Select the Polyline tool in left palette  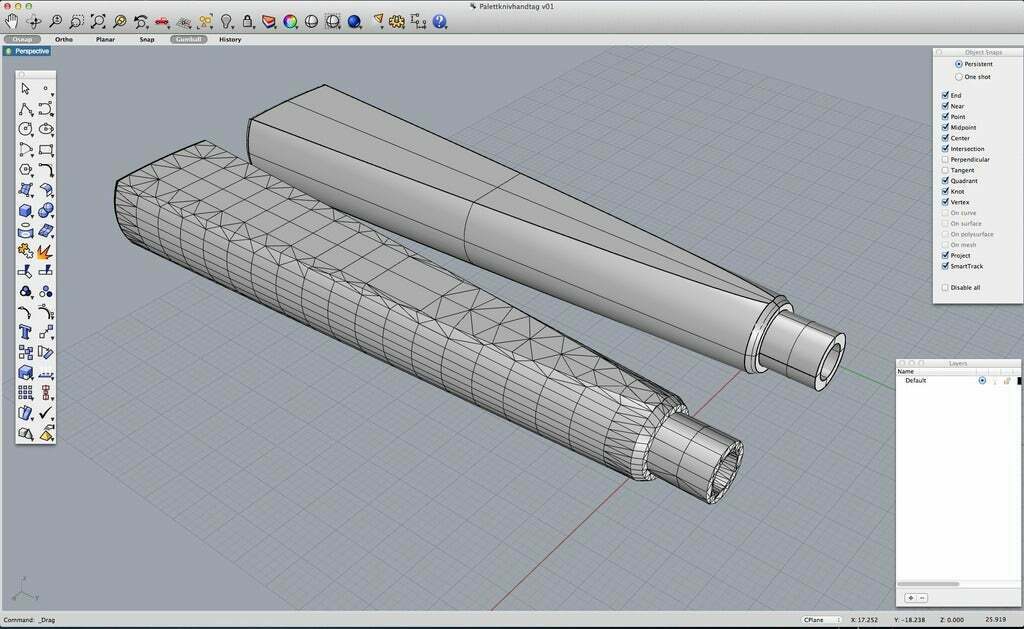25,109
